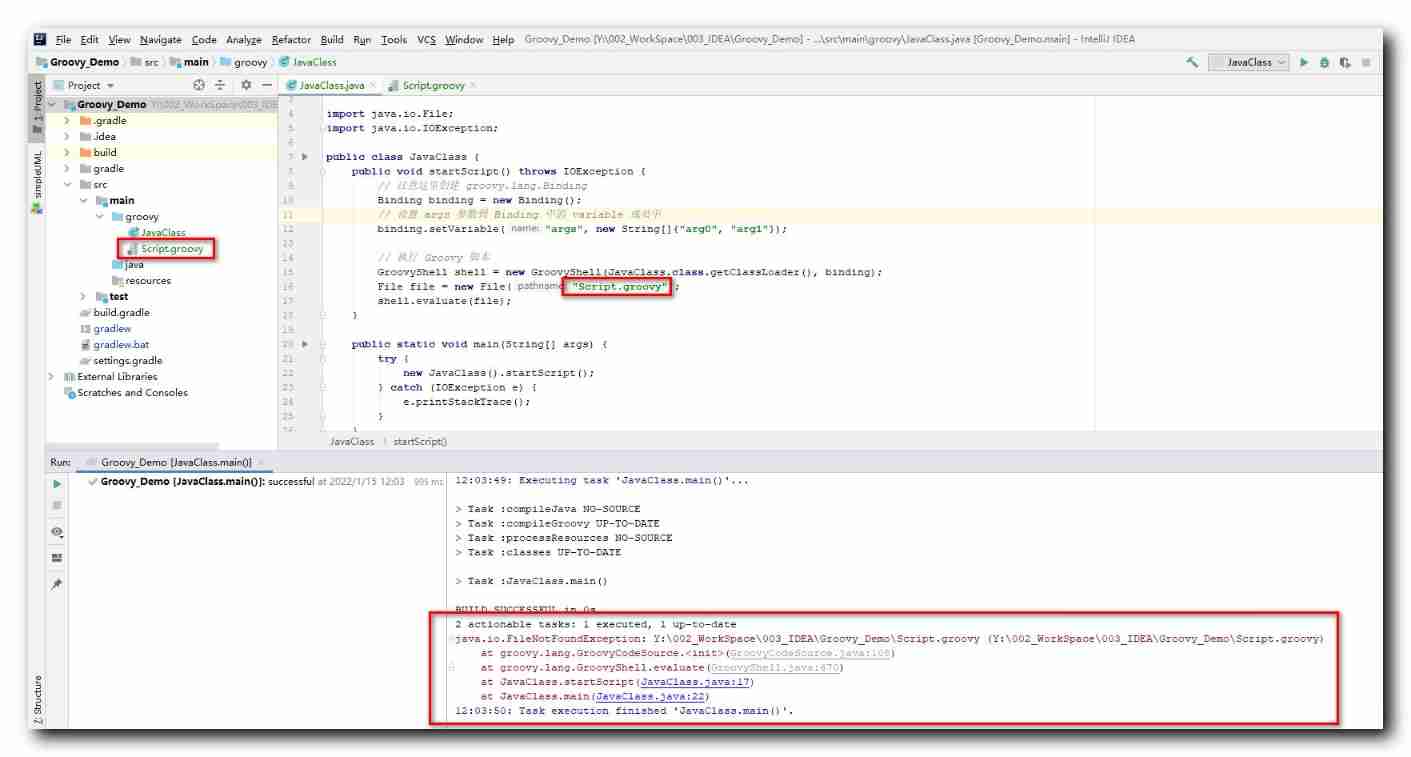Image resolution: width=1411 pixels, height=757 pixels.
Task: Click the layout icon in Run panel sidebar
Action: click(57, 557)
